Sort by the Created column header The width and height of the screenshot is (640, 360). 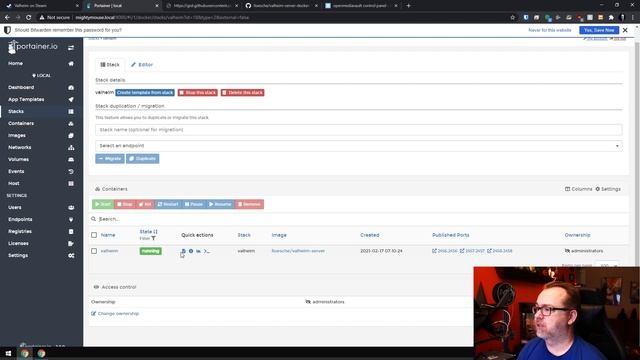point(370,235)
